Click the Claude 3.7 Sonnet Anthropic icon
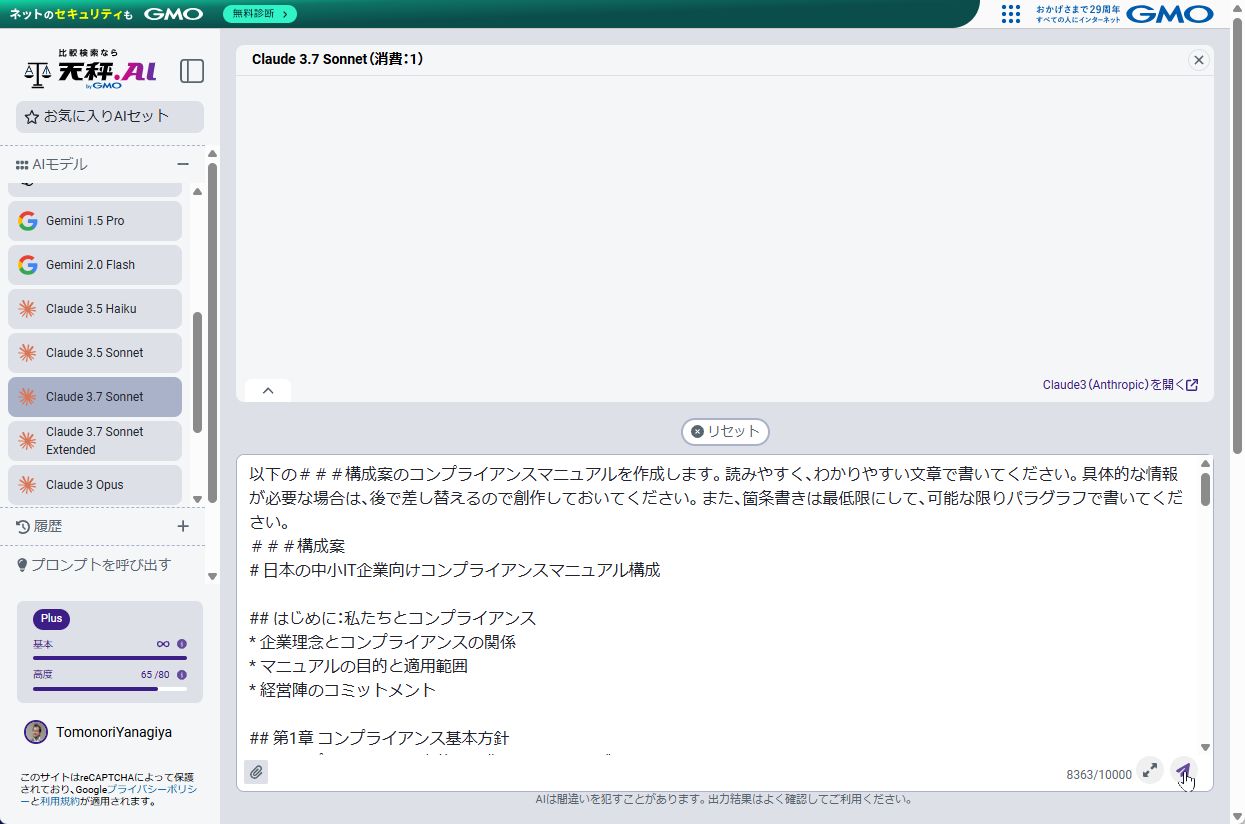The height and width of the screenshot is (824, 1245). 27,397
